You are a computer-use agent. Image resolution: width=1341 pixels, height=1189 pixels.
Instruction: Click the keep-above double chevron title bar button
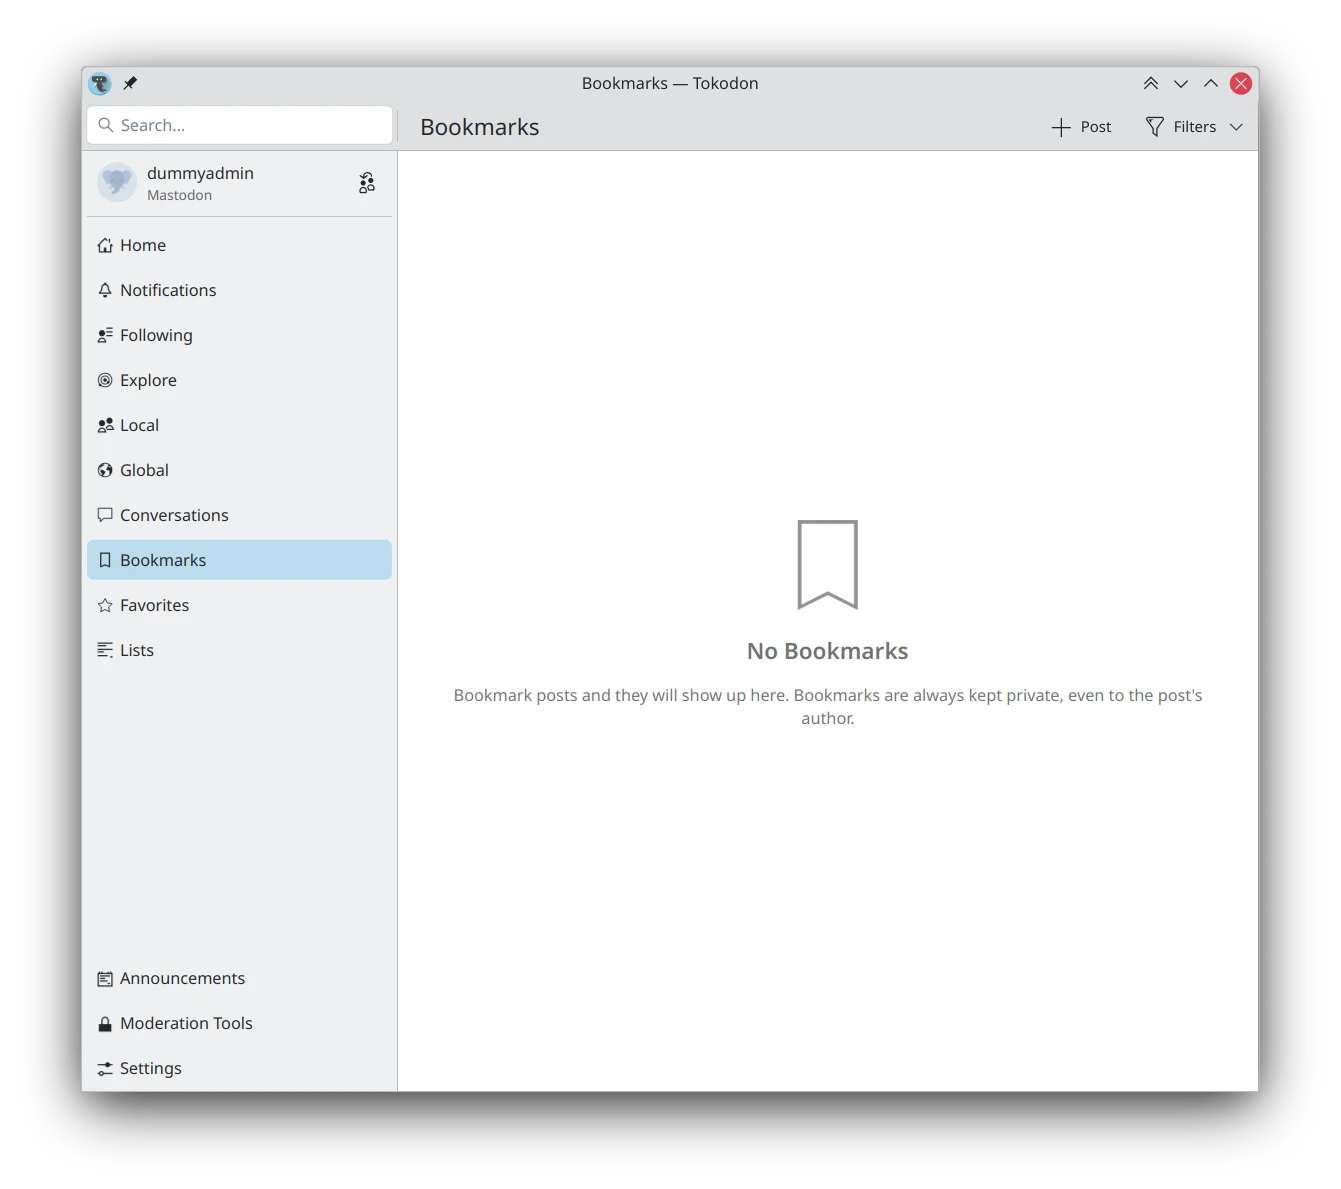click(1151, 84)
